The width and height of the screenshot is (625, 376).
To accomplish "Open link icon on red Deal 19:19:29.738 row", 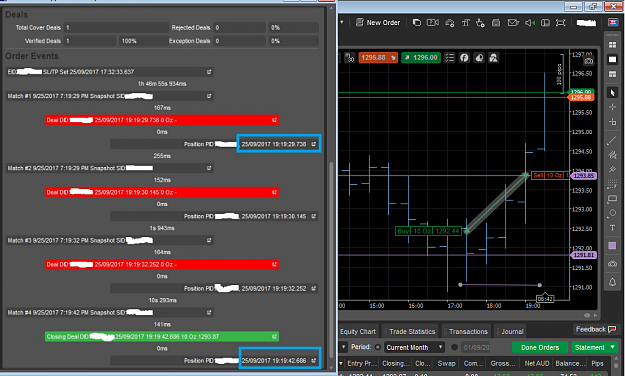I will pos(274,120).
